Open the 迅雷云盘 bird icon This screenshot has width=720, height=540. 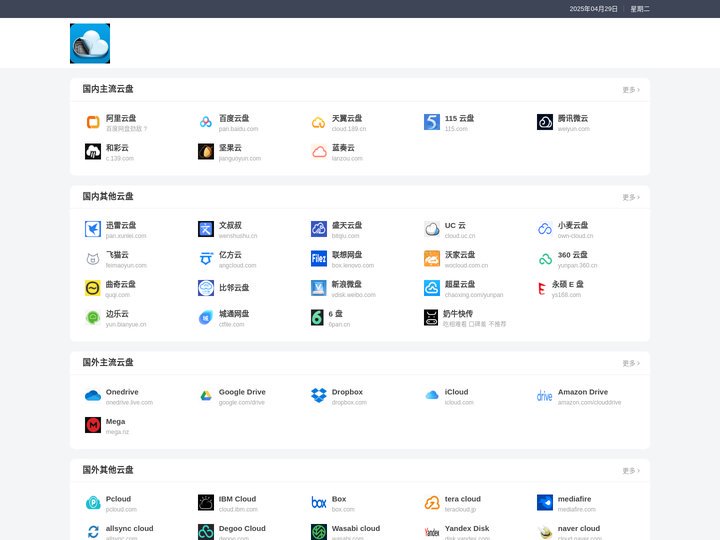click(93, 229)
